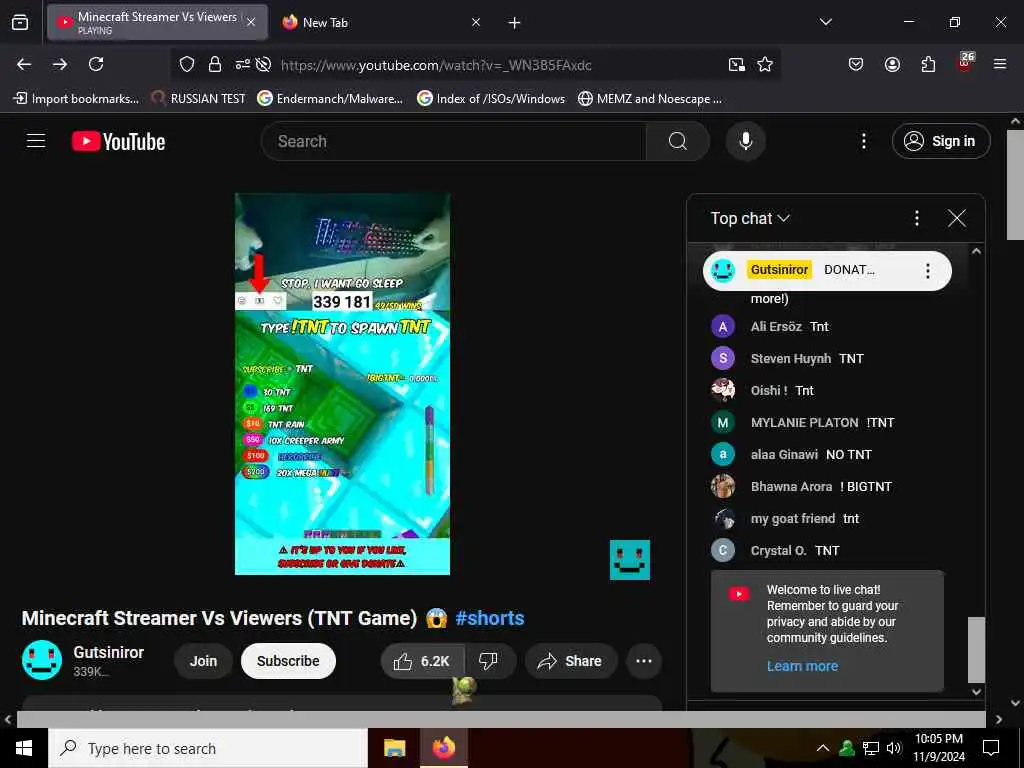Click the Gutsiniror channel avatar
The image size is (1024, 768).
tap(42, 660)
